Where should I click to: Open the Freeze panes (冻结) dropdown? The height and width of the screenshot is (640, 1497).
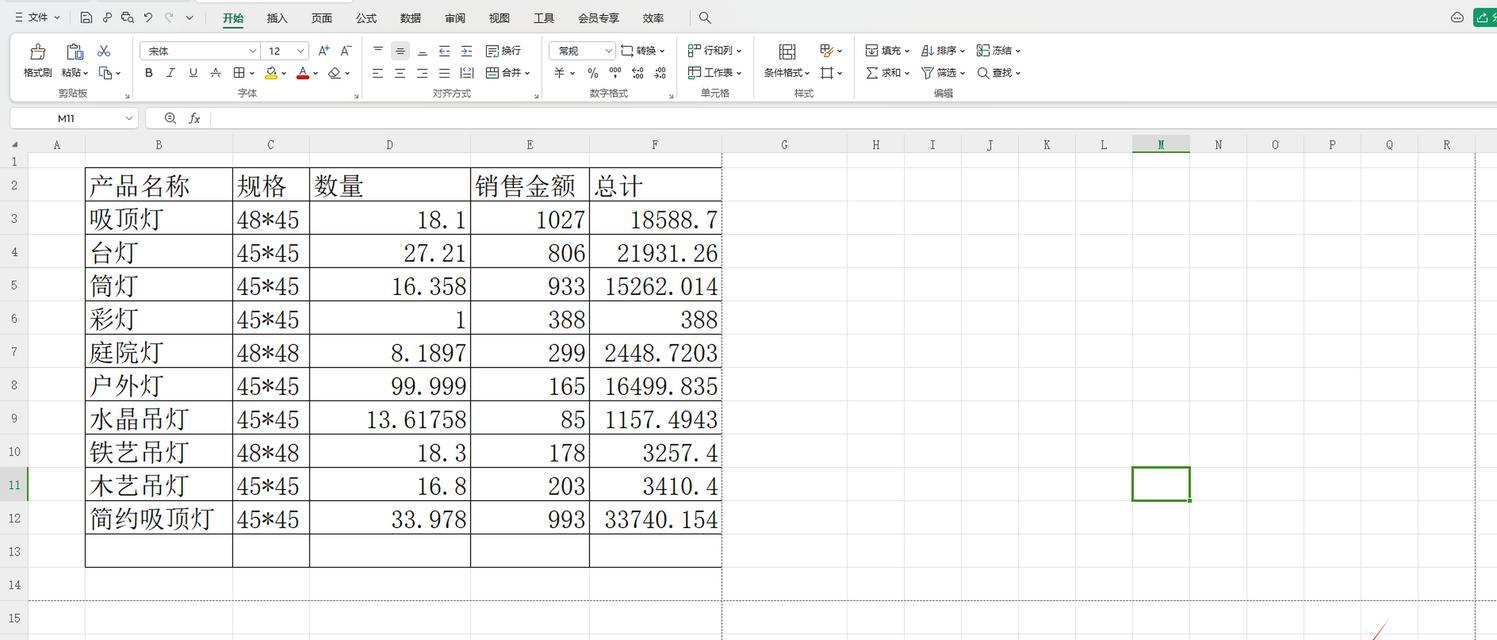tap(999, 50)
